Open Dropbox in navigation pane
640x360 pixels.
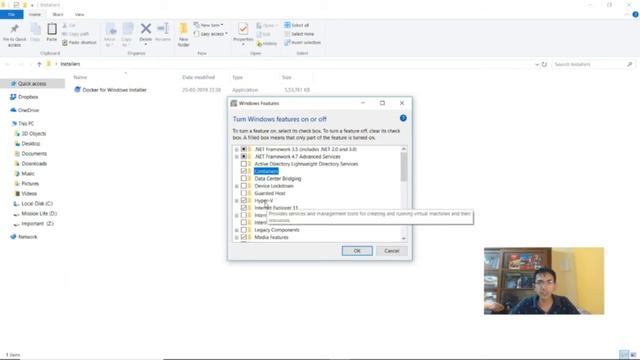click(x=24, y=97)
